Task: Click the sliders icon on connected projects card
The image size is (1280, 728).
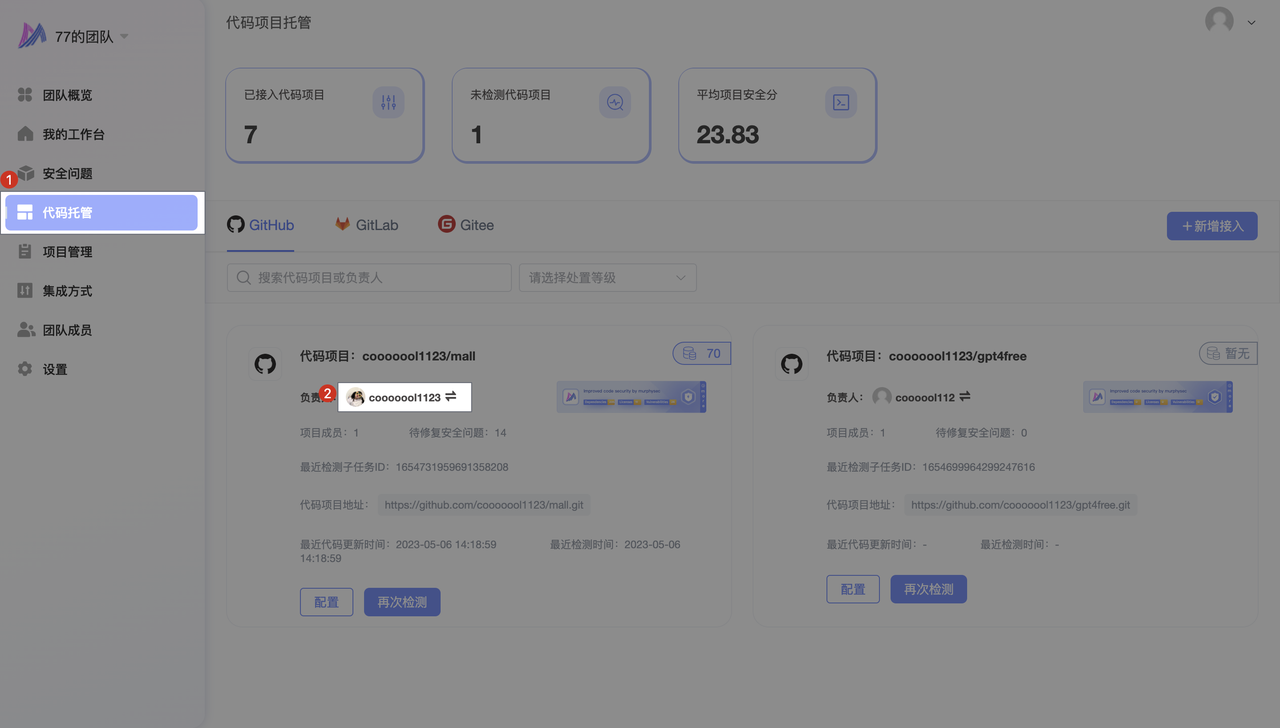Action: (388, 102)
